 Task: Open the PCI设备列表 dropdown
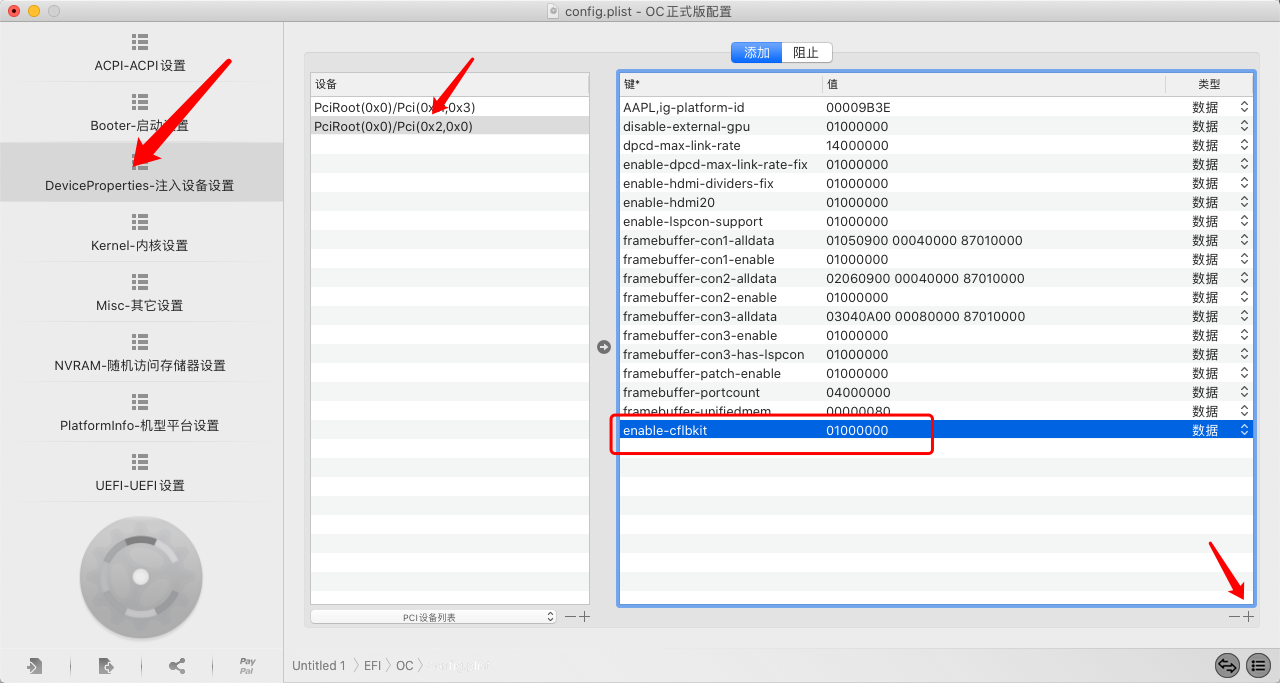tap(433, 617)
